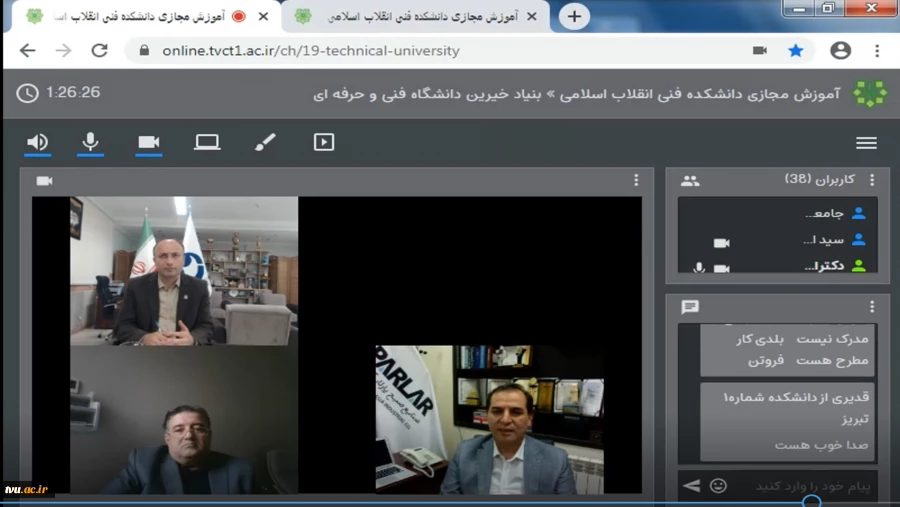Reload the page in the browser
Image resolution: width=900 pixels, height=507 pixels.
coord(99,50)
